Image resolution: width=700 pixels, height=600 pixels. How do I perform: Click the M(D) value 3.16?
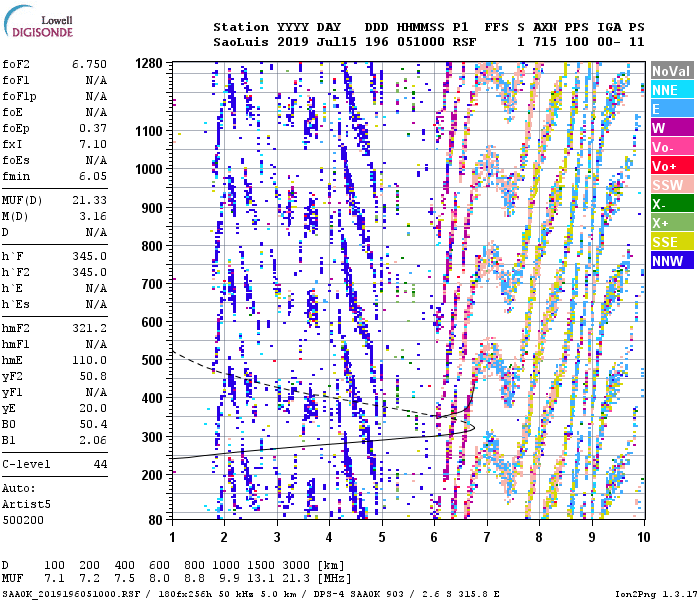(93, 217)
